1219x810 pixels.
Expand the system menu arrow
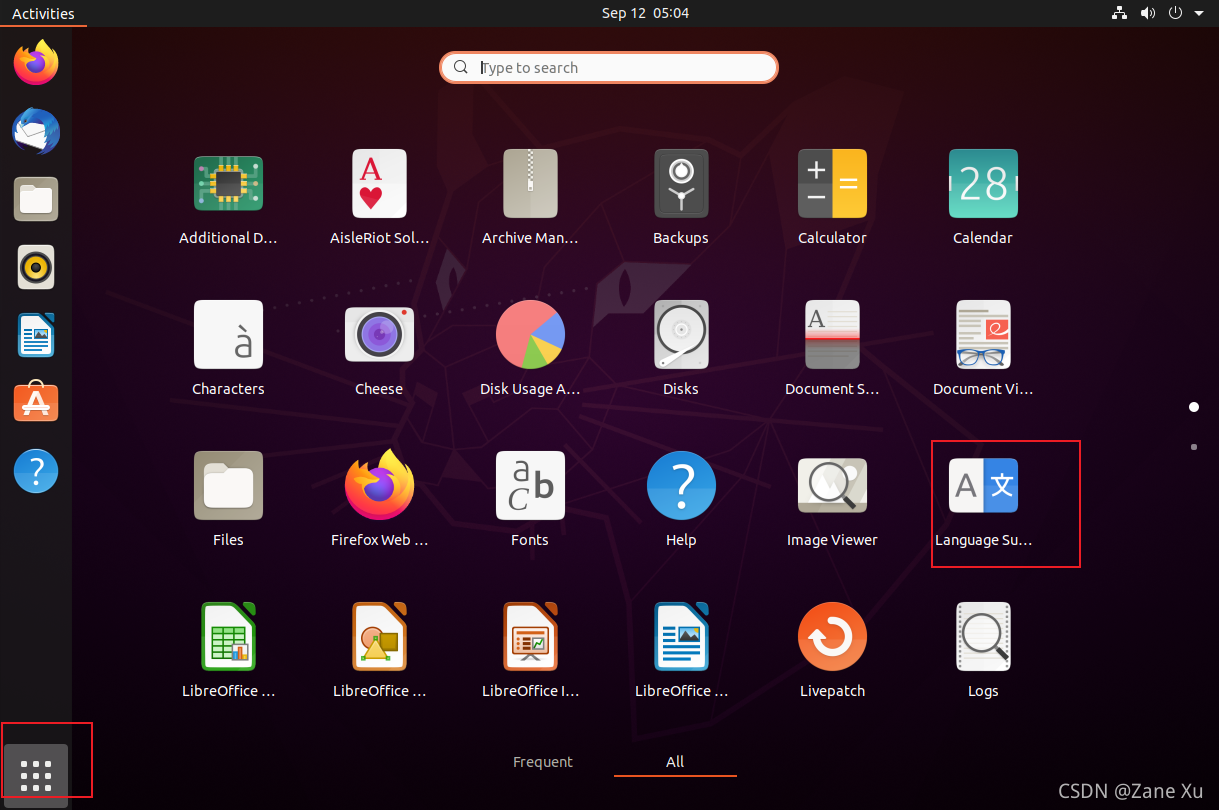(1199, 14)
